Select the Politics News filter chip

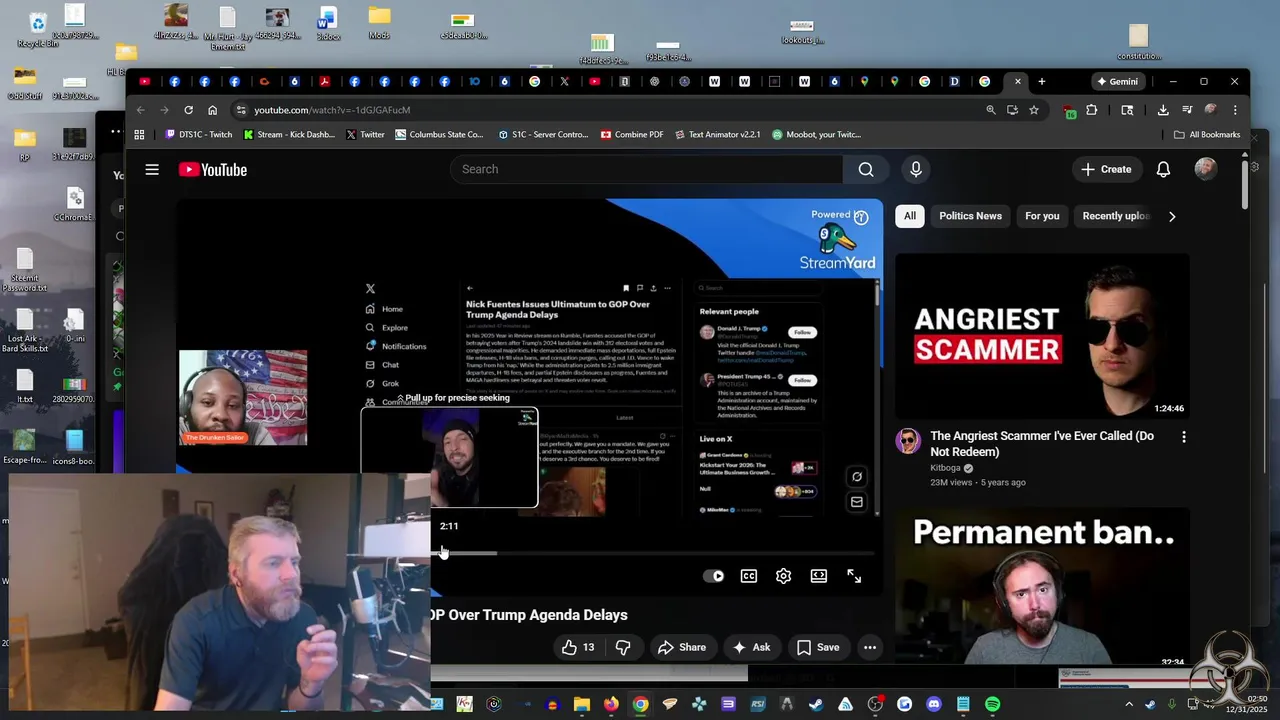970,216
